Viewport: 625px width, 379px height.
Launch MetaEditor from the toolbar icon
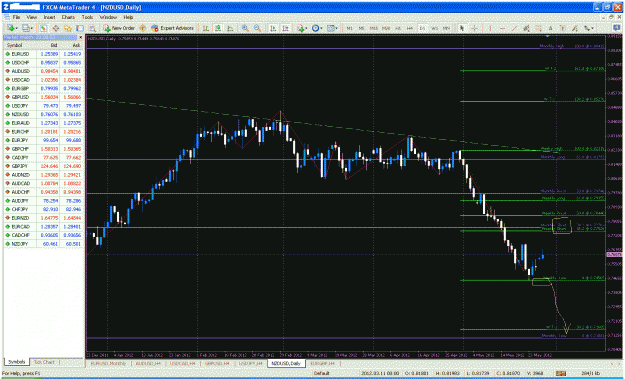[x=142, y=28]
